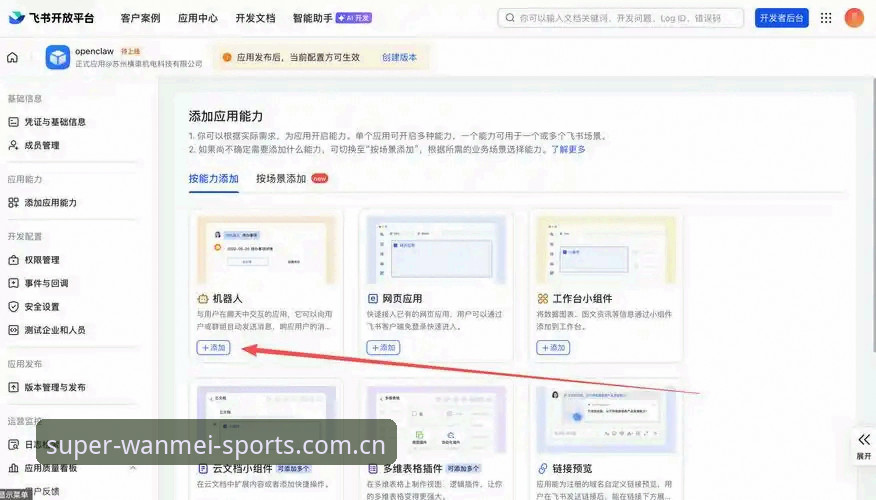Viewport: 876px width, 500px height.
Task: Add the 网页应用 capability
Action: 383,347
